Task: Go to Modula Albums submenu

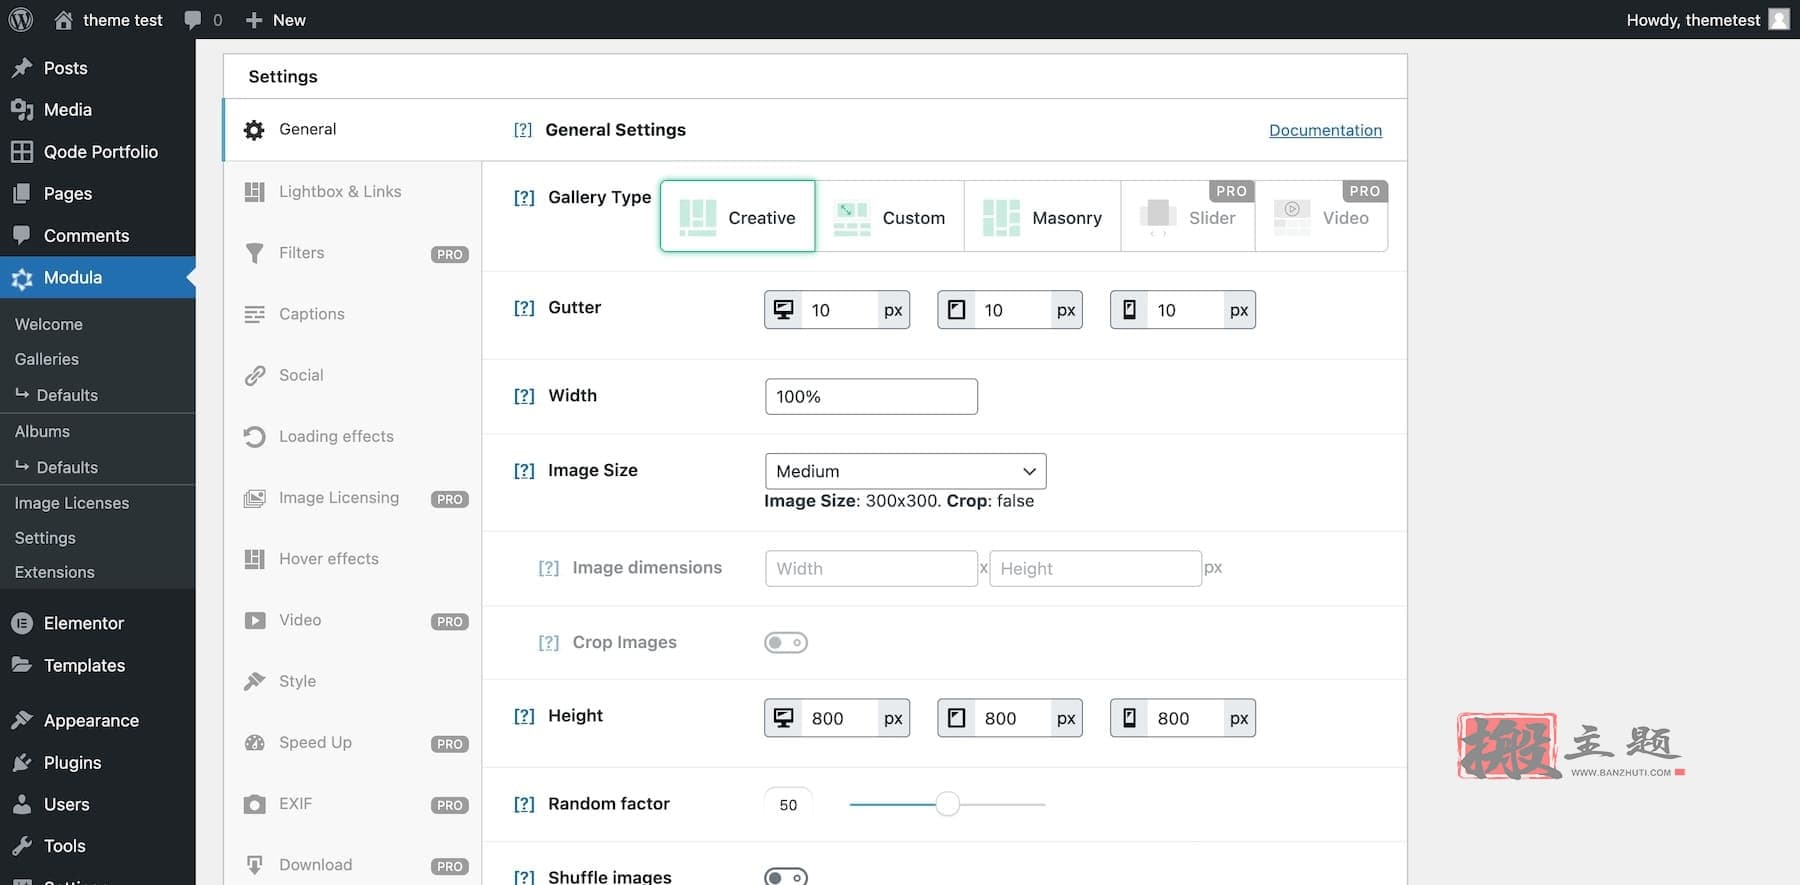Action: 42,431
